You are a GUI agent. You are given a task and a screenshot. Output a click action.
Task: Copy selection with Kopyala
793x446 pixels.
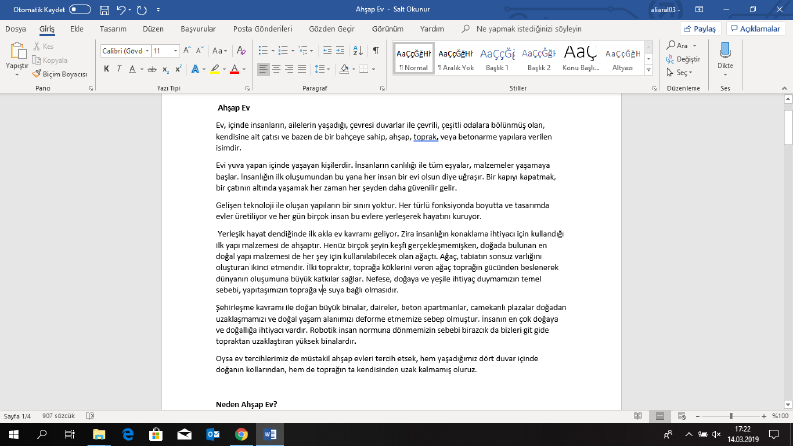(50, 60)
